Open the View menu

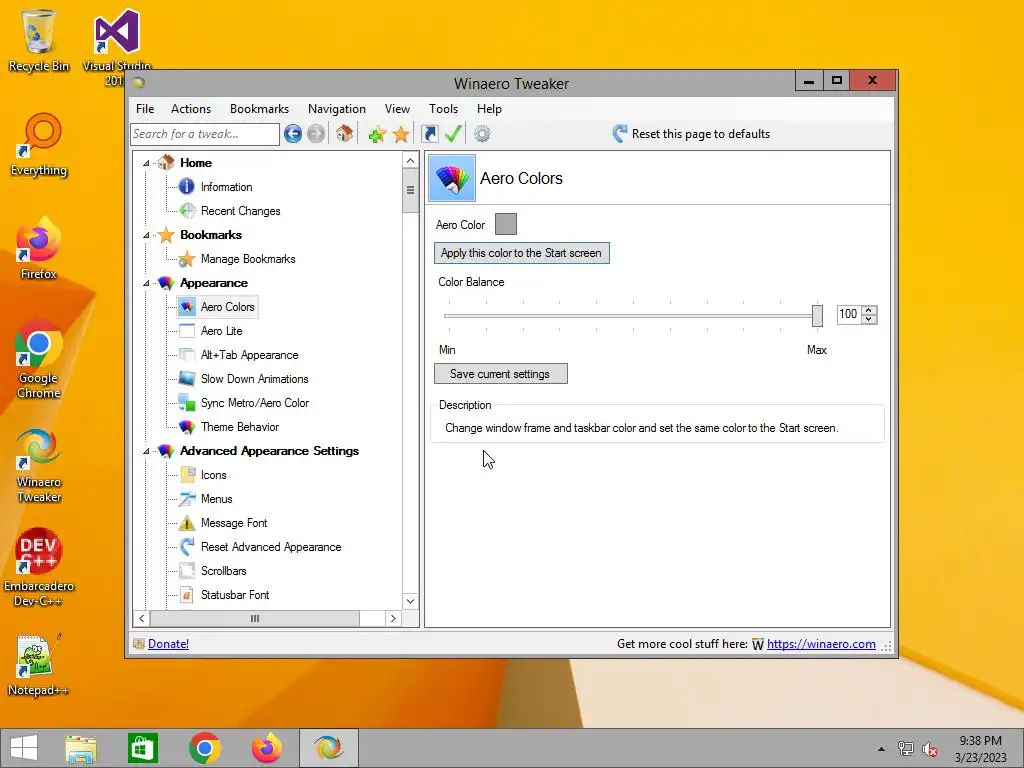[397, 109]
